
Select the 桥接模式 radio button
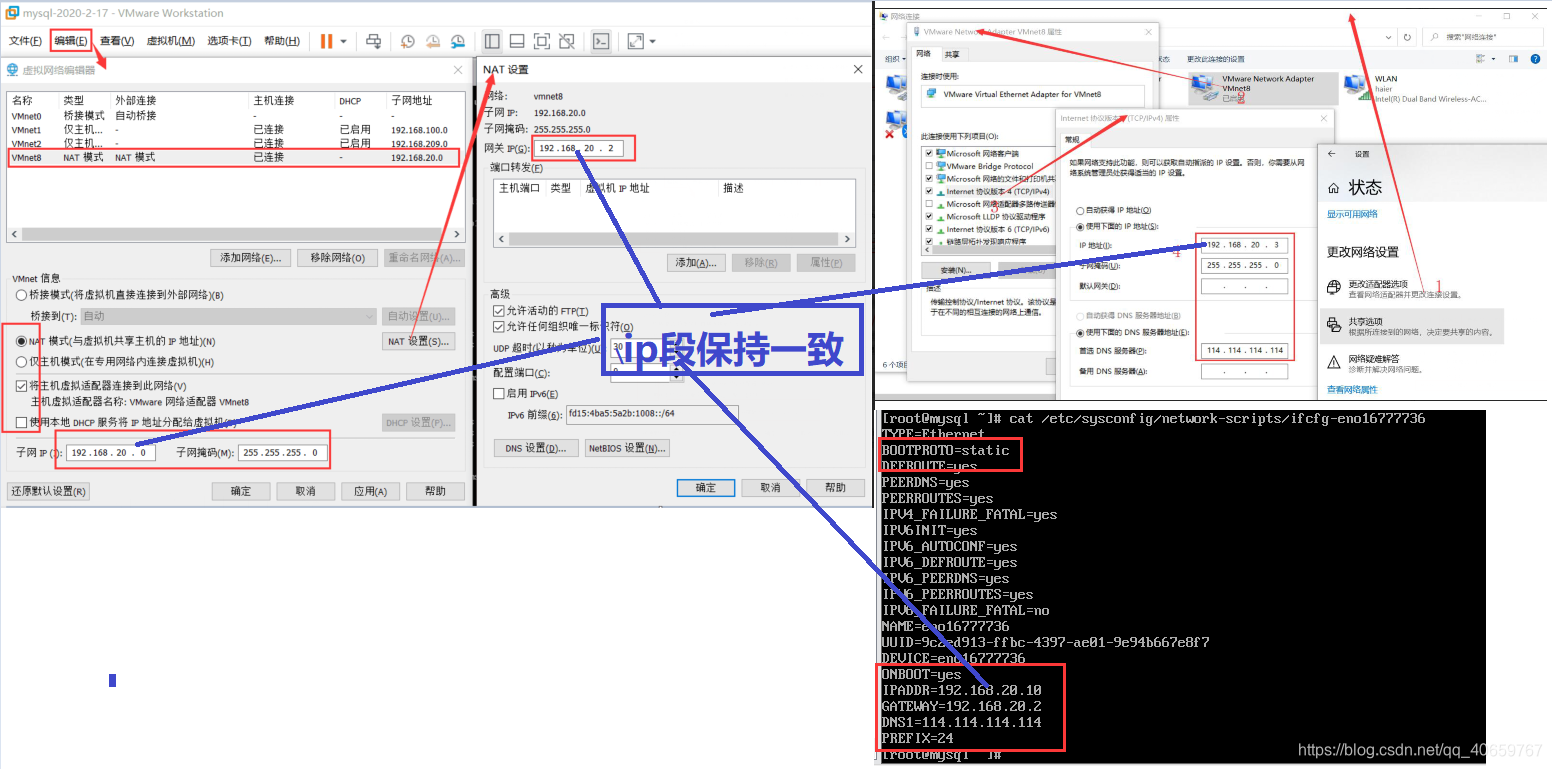(22, 296)
